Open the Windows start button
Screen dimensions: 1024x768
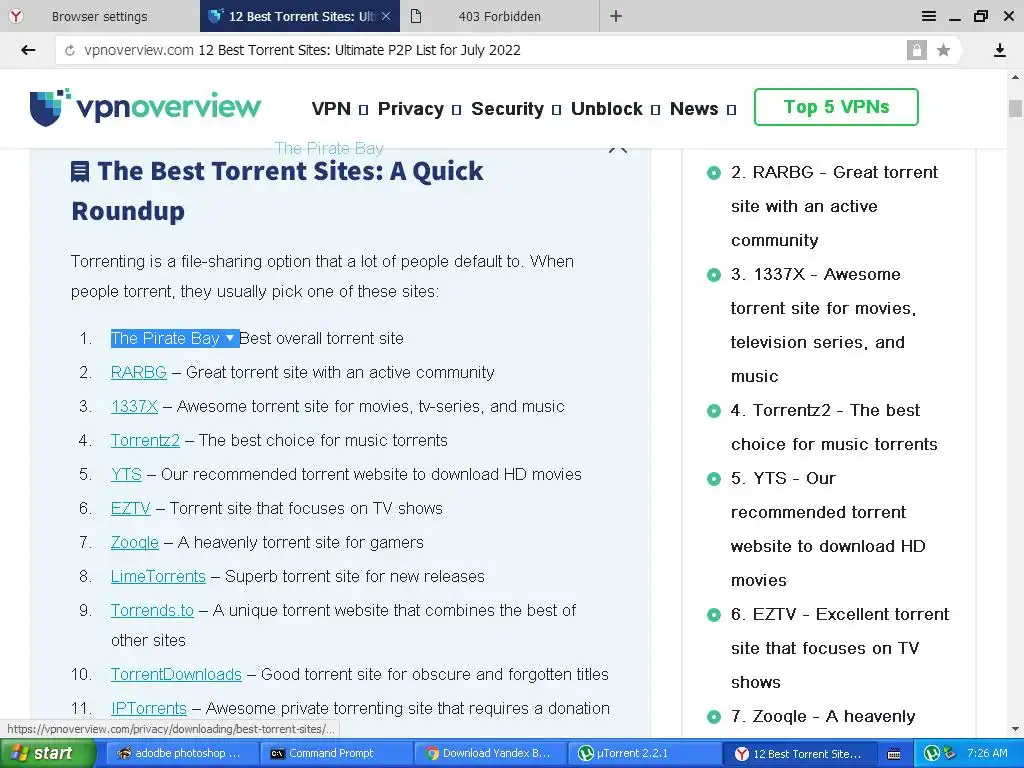point(48,754)
